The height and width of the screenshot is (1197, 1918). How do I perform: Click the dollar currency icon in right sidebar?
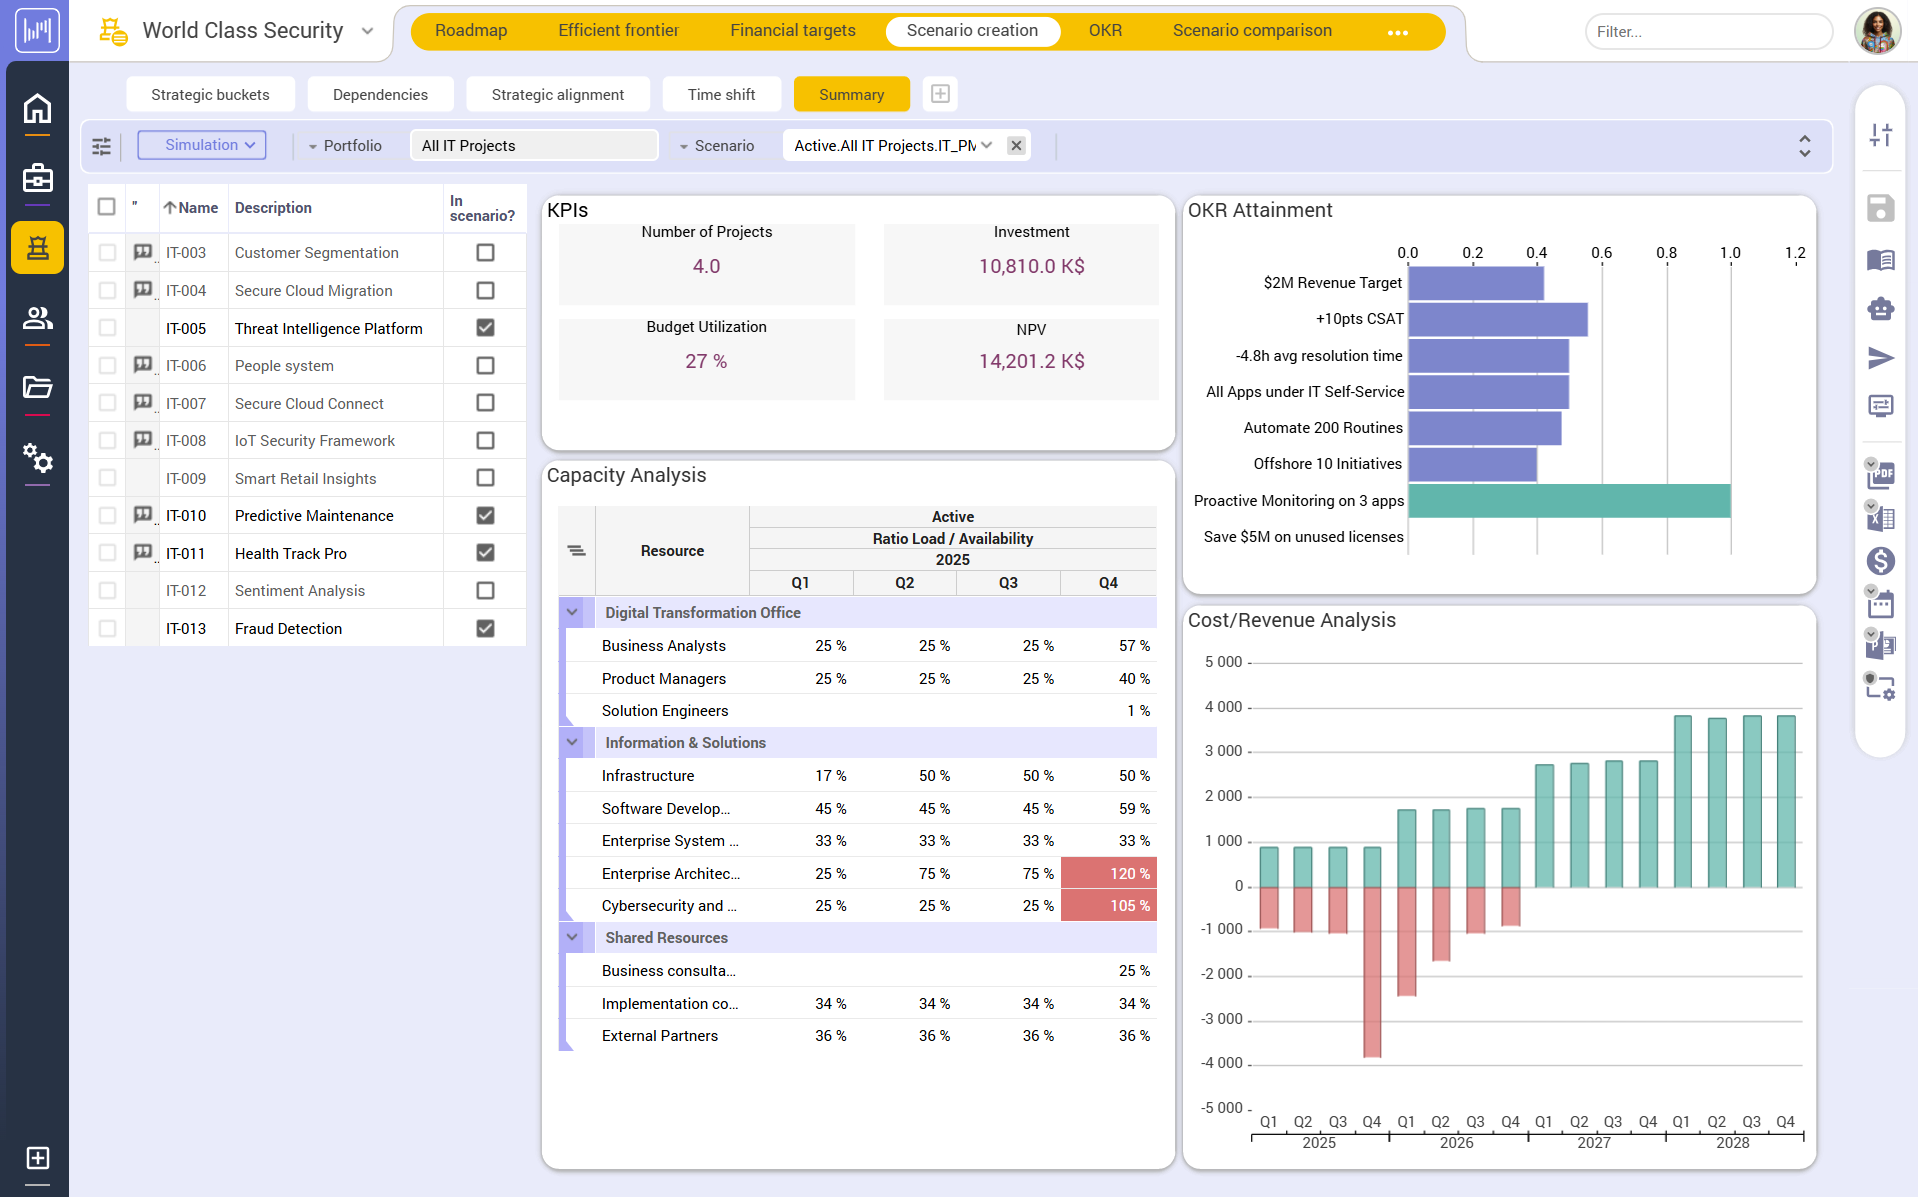(x=1881, y=561)
